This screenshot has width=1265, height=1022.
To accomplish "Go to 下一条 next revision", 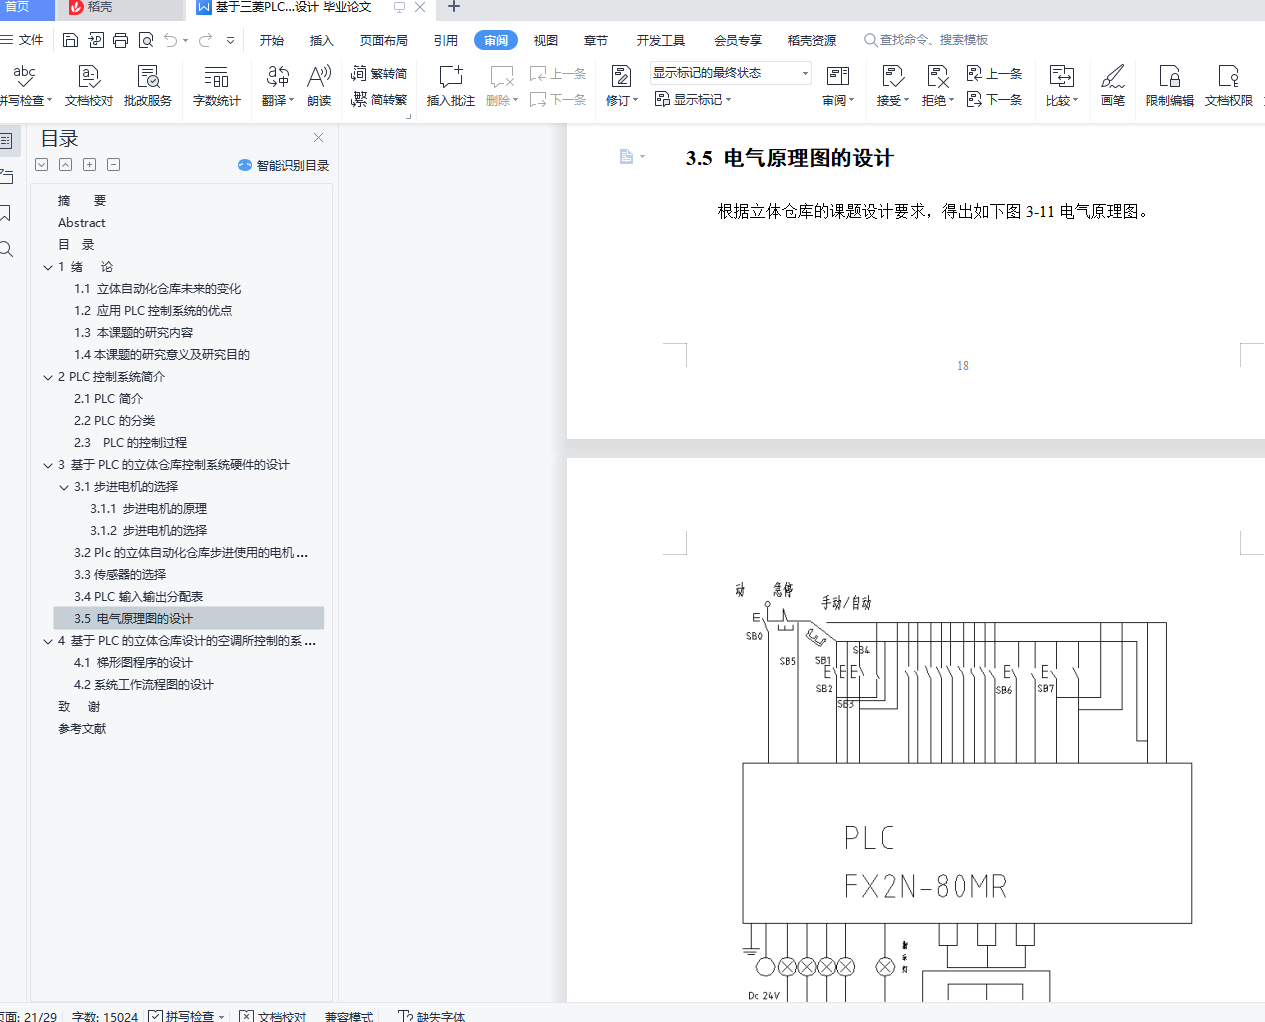I will coord(994,100).
